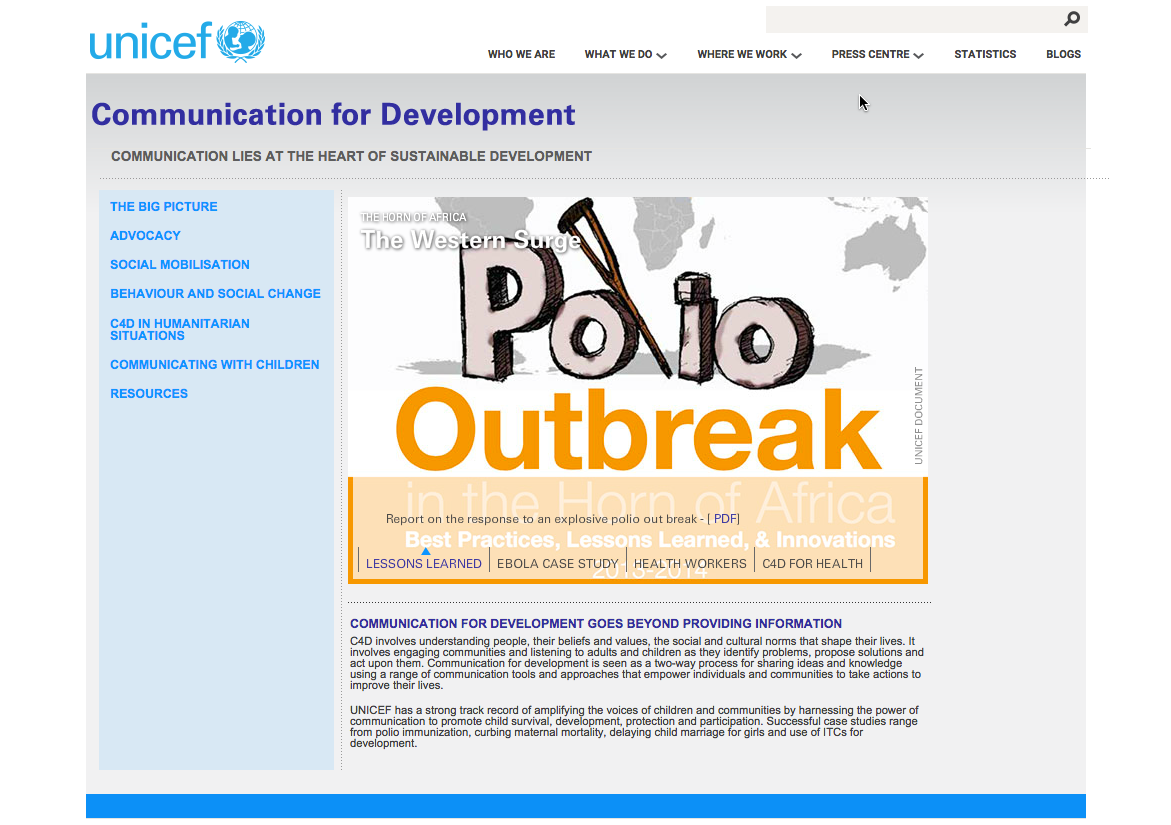Go to the STATISTICS page
1171x825 pixels.
click(985, 55)
